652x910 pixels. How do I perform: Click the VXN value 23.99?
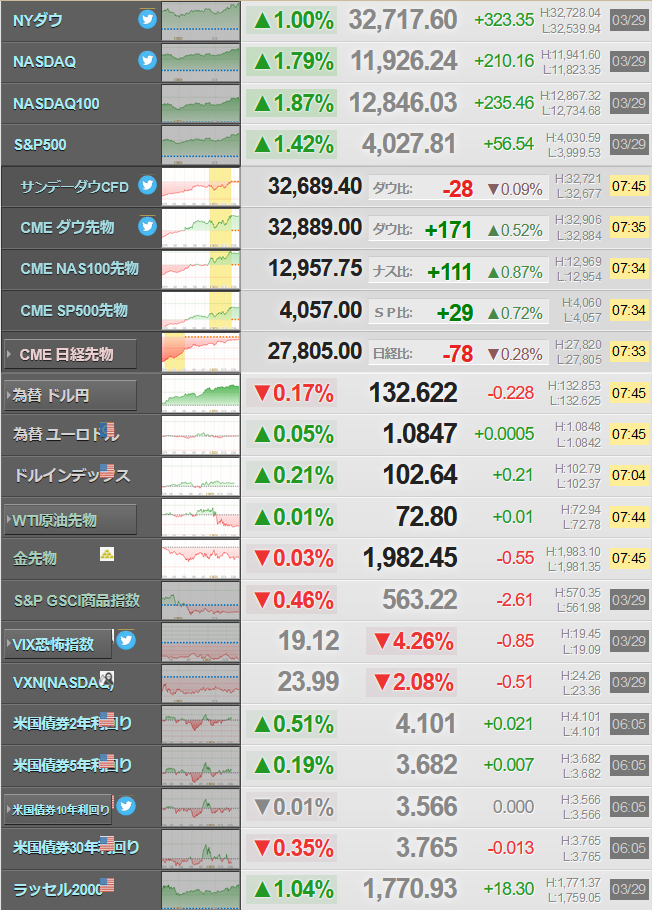pos(308,682)
